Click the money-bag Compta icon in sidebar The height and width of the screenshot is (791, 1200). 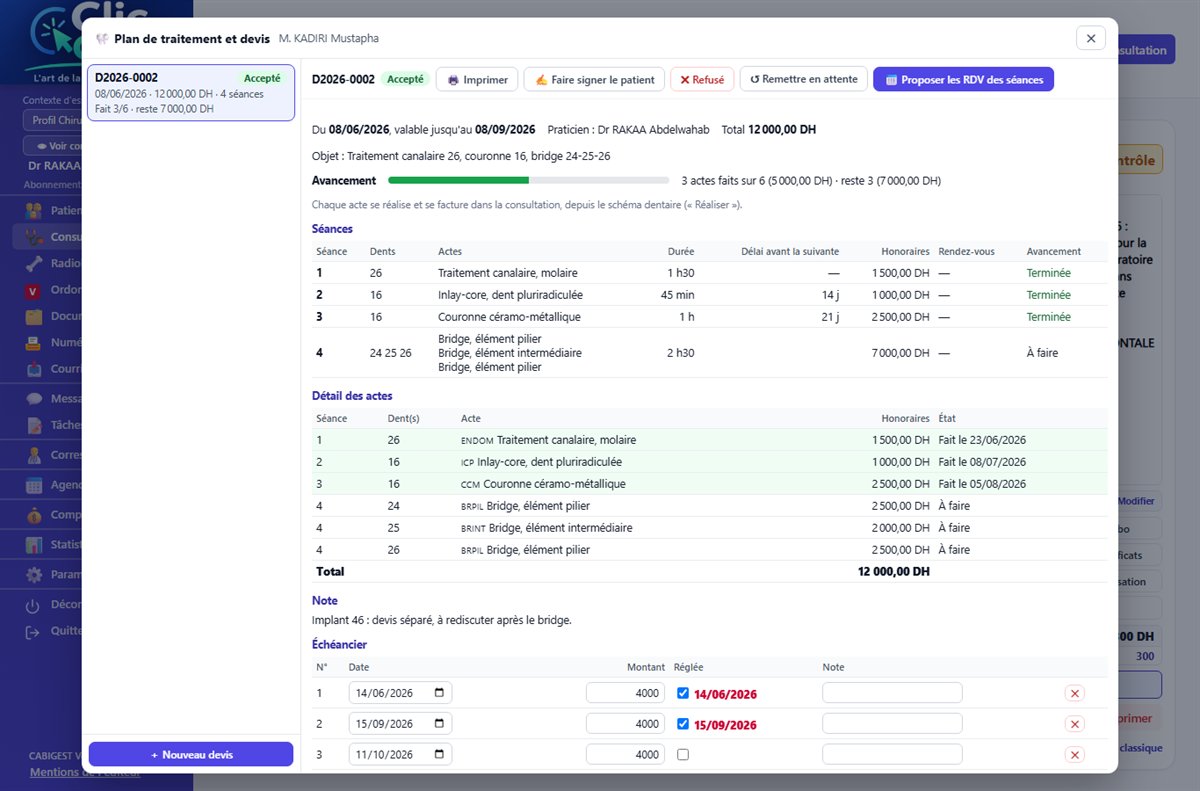pos(34,515)
